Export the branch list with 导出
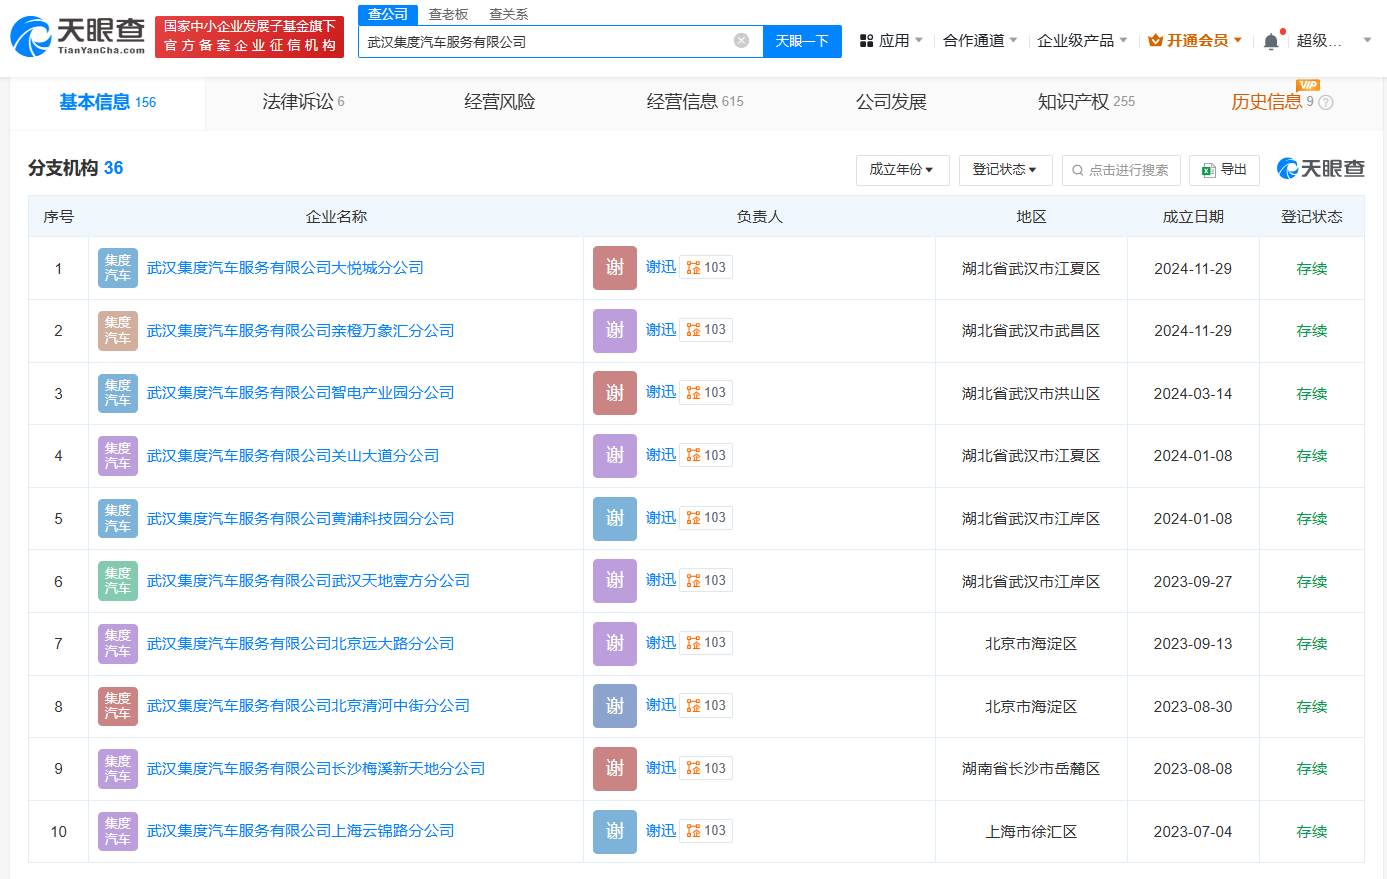This screenshot has height=879, width=1387. [1224, 170]
